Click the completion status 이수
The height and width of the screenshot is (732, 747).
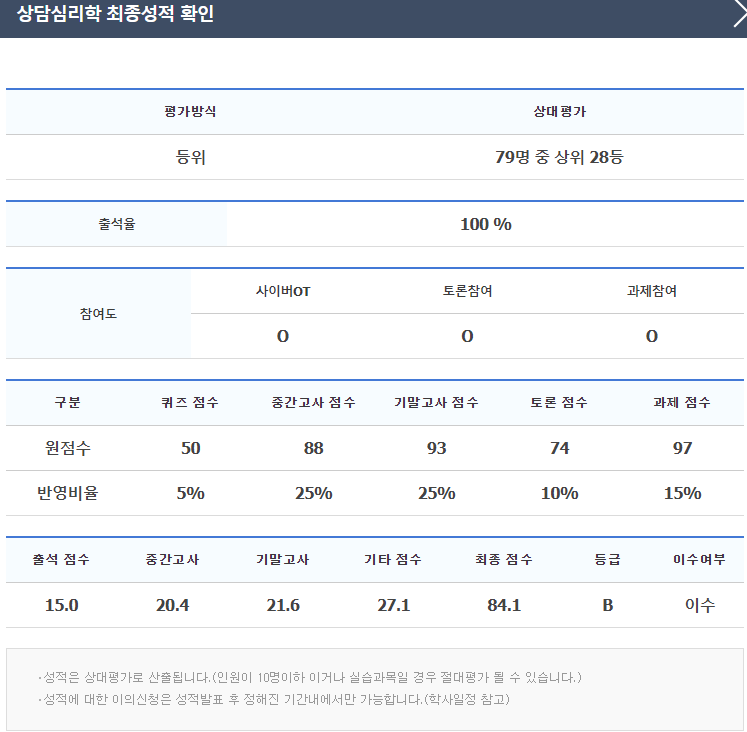click(700, 605)
